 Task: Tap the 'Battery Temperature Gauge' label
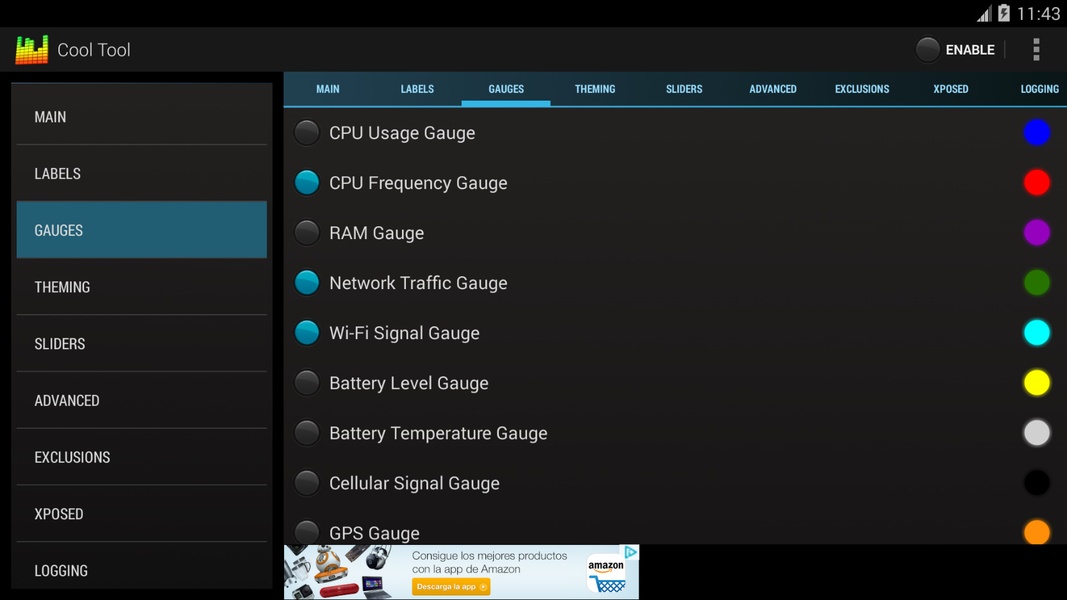[x=438, y=433]
